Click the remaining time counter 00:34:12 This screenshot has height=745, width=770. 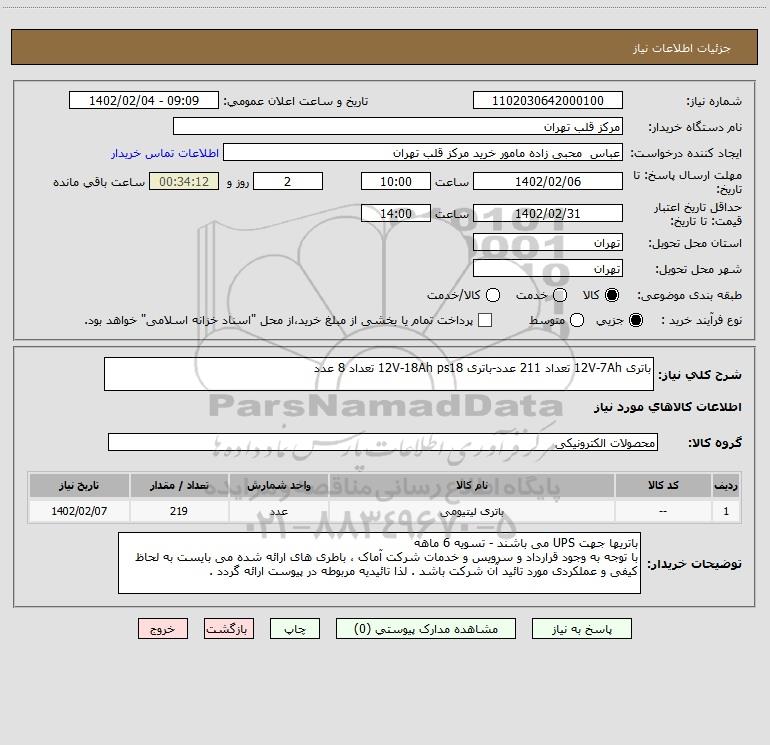pos(184,181)
